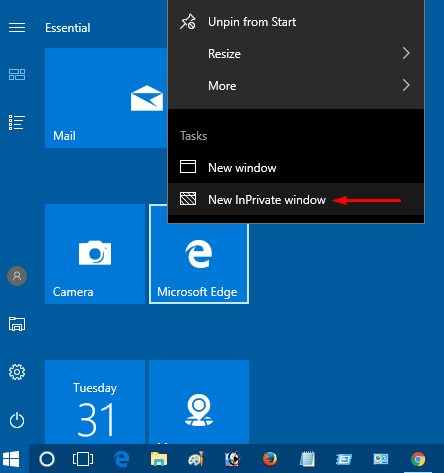Choose New window task

[x=296, y=167]
